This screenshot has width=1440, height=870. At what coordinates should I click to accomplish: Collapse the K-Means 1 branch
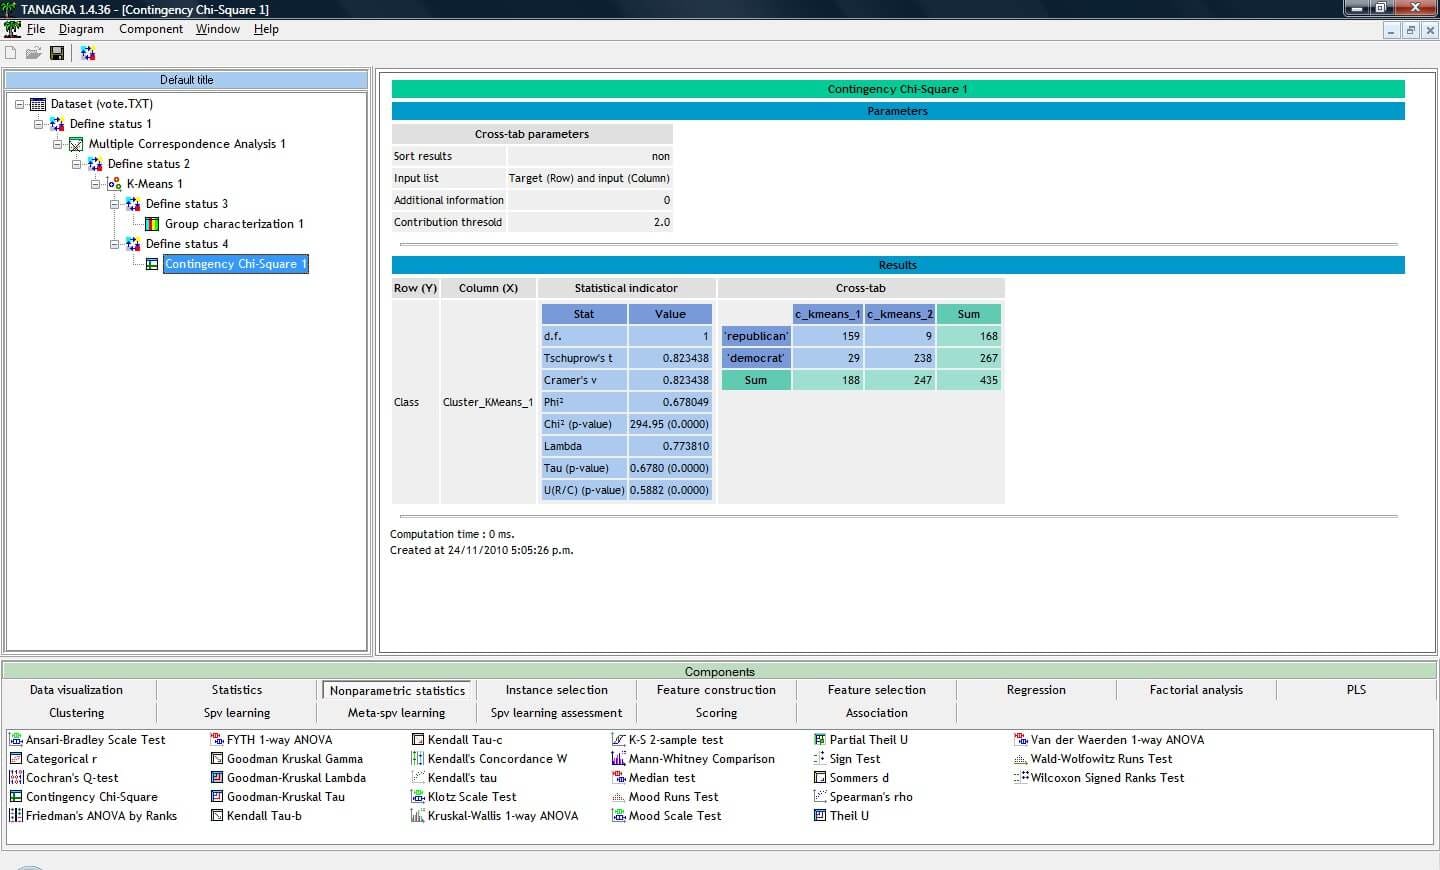(94, 183)
